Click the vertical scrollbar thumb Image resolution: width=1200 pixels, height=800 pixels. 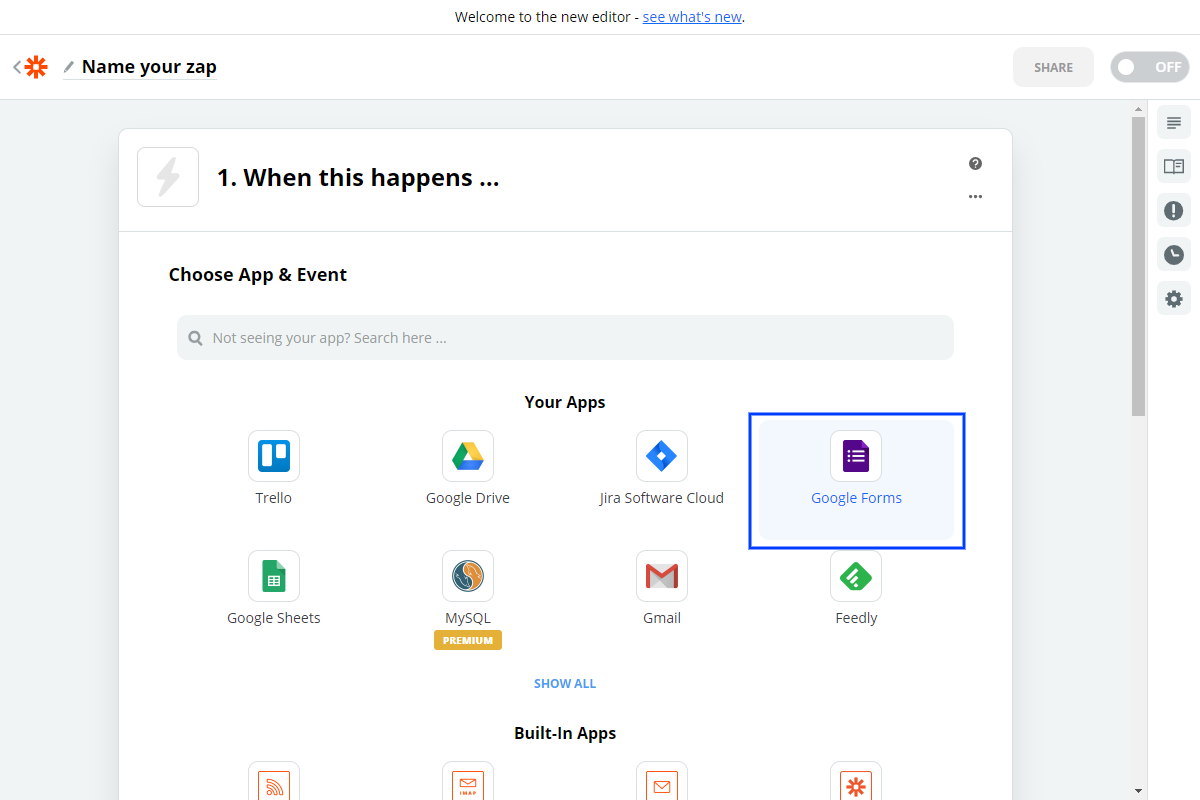pyautogui.click(x=1138, y=266)
